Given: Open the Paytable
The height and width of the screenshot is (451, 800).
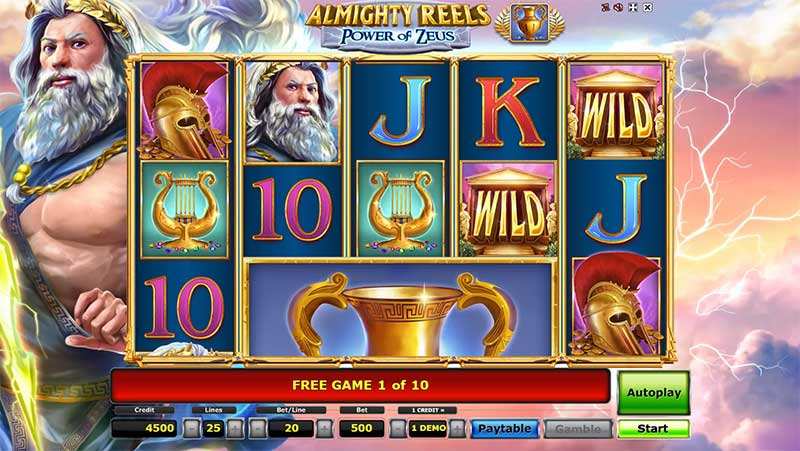Looking at the screenshot, I should click(504, 429).
